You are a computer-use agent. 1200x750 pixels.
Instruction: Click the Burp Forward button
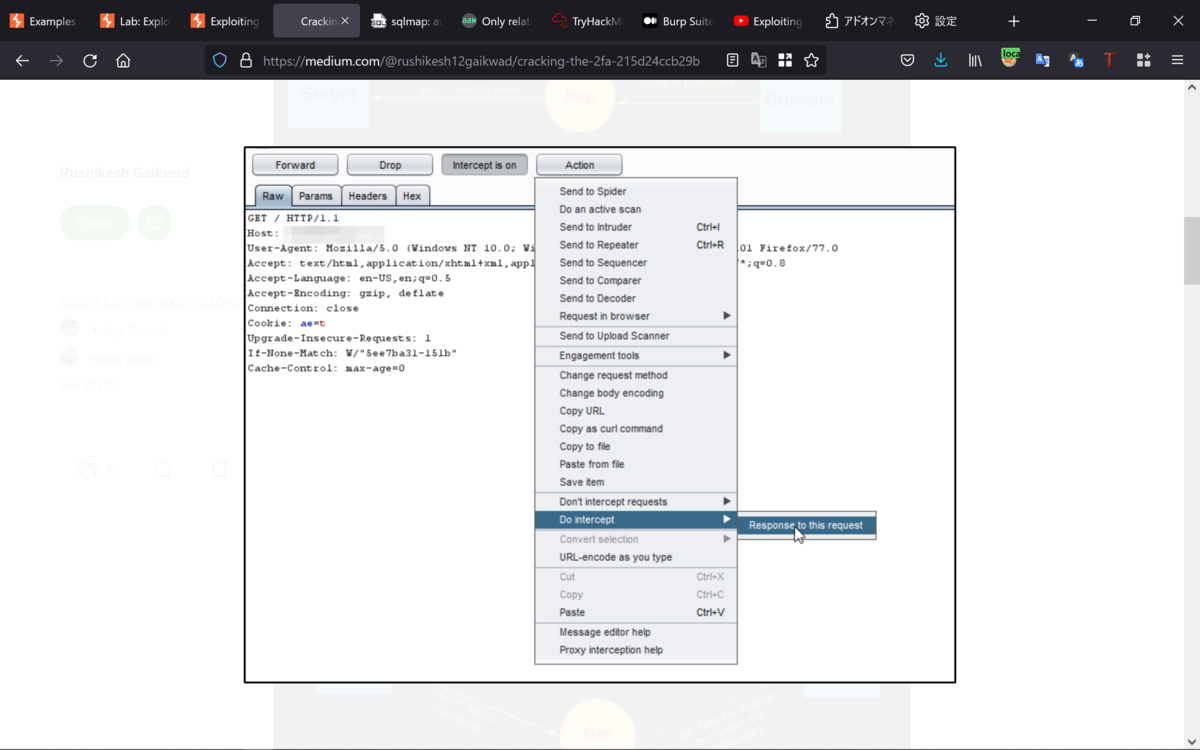295,165
